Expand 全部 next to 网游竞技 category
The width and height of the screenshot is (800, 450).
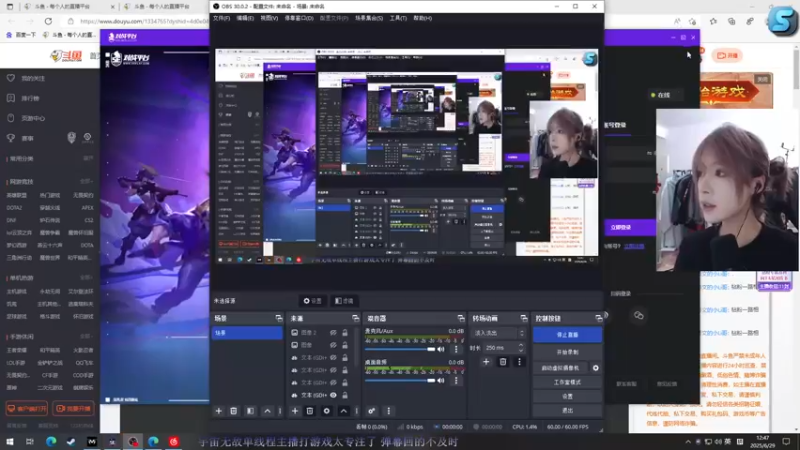(x=86, y=181)
